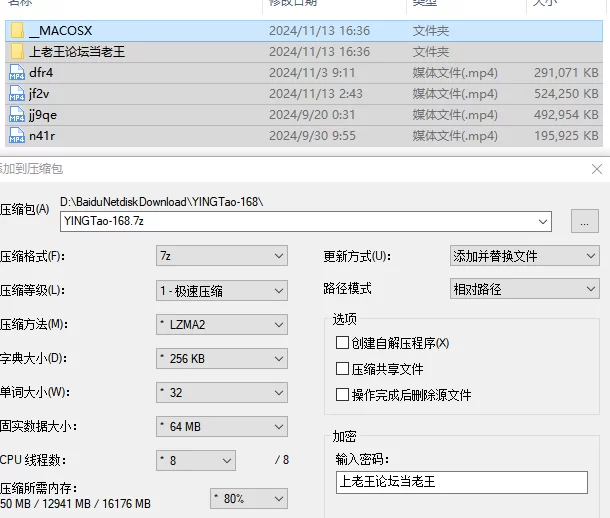The width and height of the screenshot is (610, 518).
Task: Click date 2024/11/3 9:11
Action: pos(312,73)
